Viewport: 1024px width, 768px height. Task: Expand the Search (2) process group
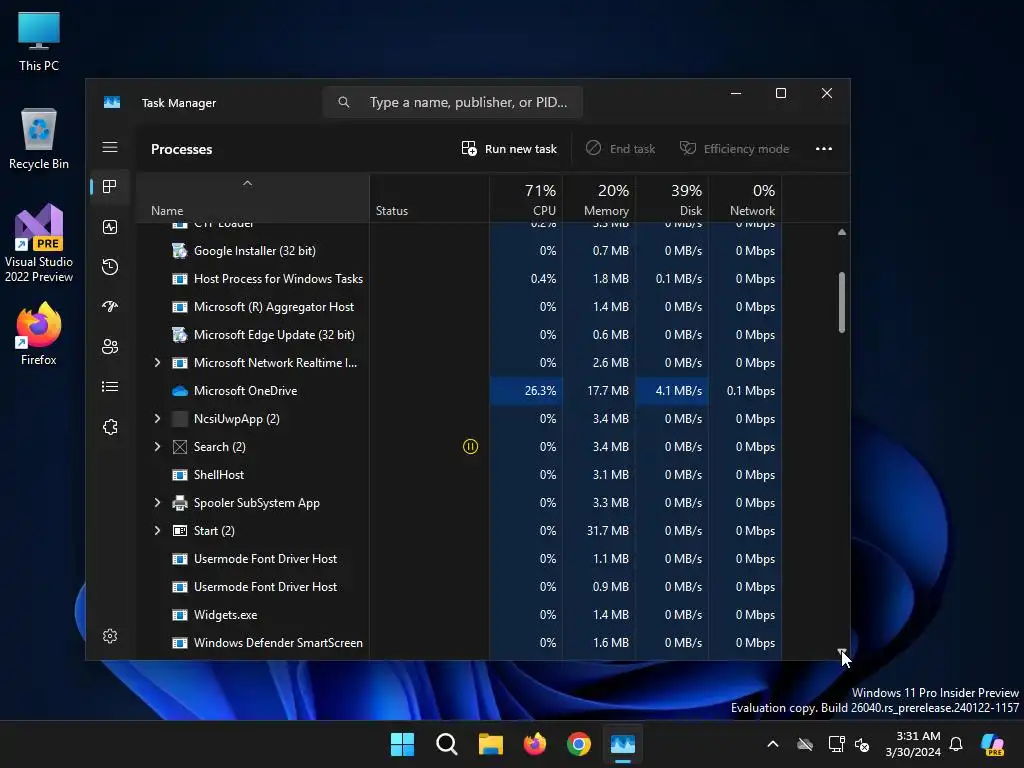tap(157, 447)
